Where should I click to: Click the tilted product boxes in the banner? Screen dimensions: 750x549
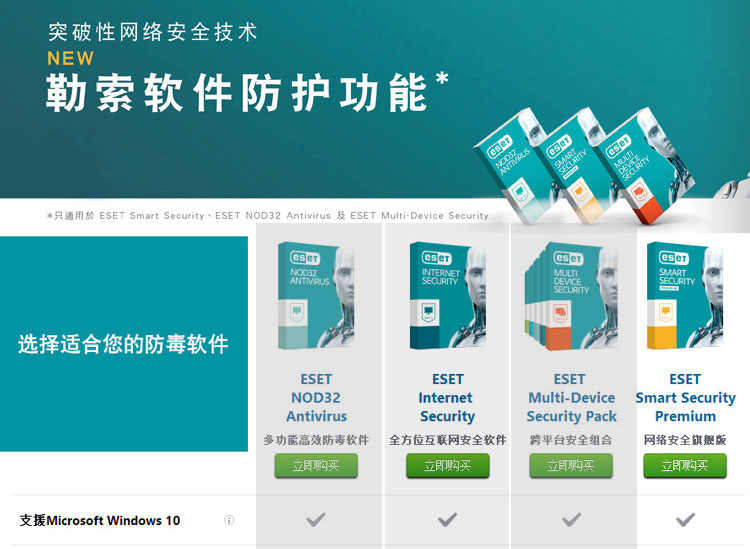[x=585, y=166]
